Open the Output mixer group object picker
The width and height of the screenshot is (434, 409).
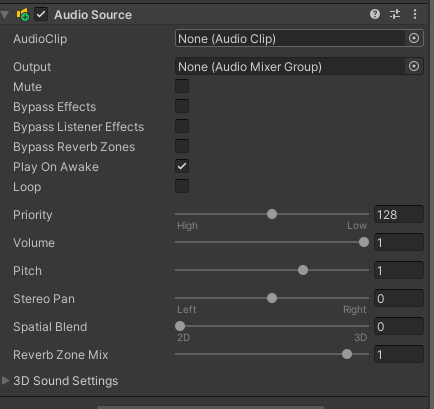point(414,66)
